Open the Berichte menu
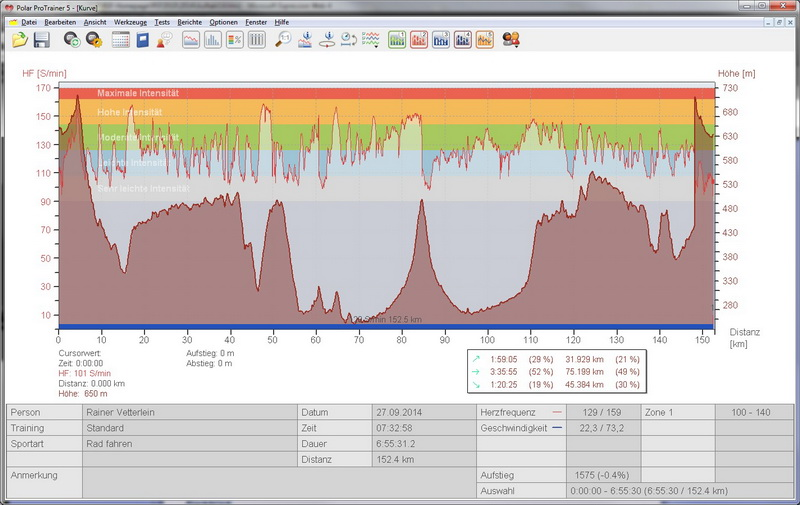The width and height of the screenshot is (800, 505). [189, 21]
